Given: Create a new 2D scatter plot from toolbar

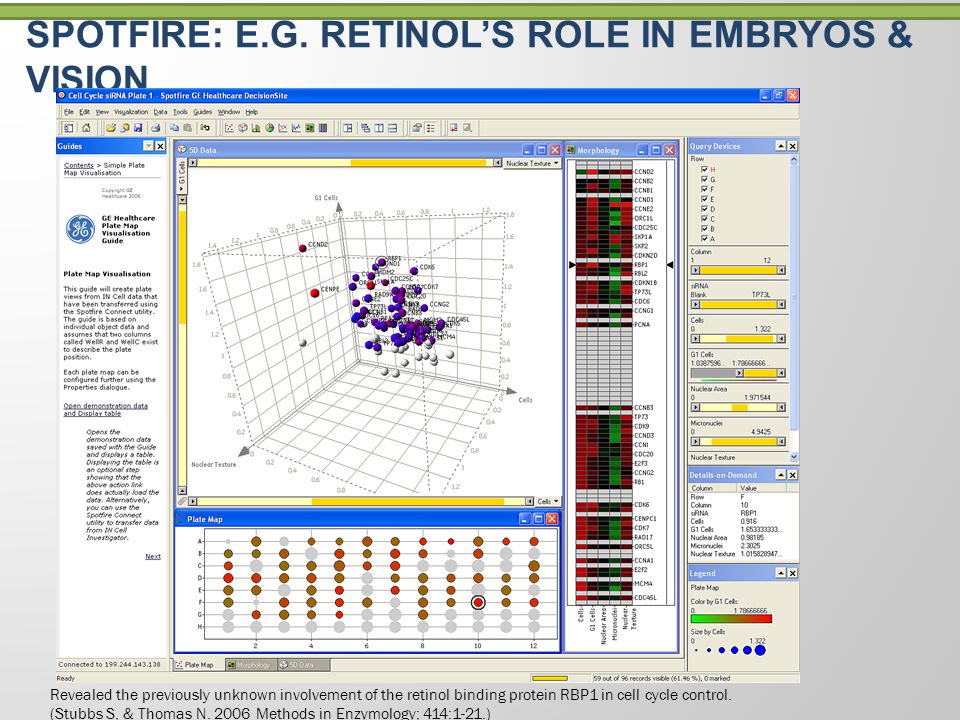Looking at the screenshot, I should [229, 128].
